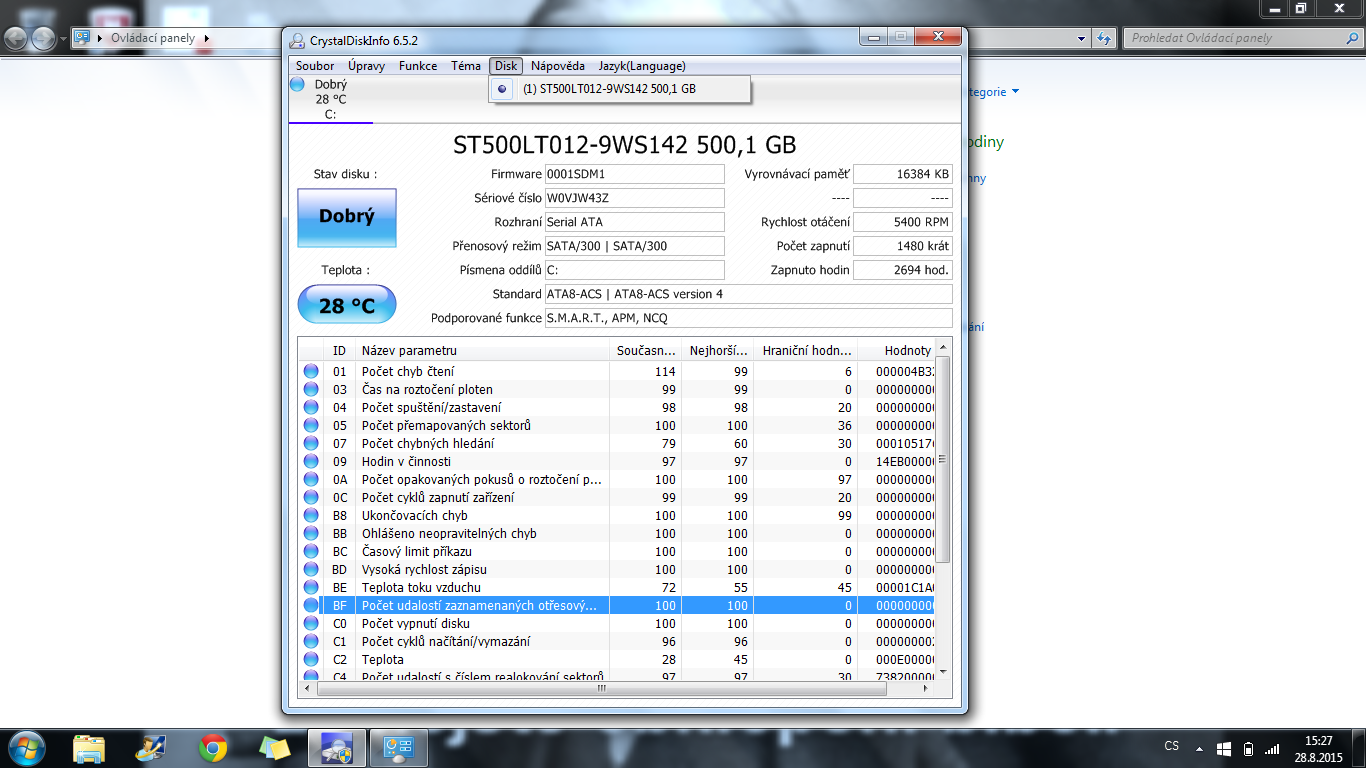Switch to CrystalDiskInfo taskbar button
The image size is (1366, 768).
pos(336,747)
